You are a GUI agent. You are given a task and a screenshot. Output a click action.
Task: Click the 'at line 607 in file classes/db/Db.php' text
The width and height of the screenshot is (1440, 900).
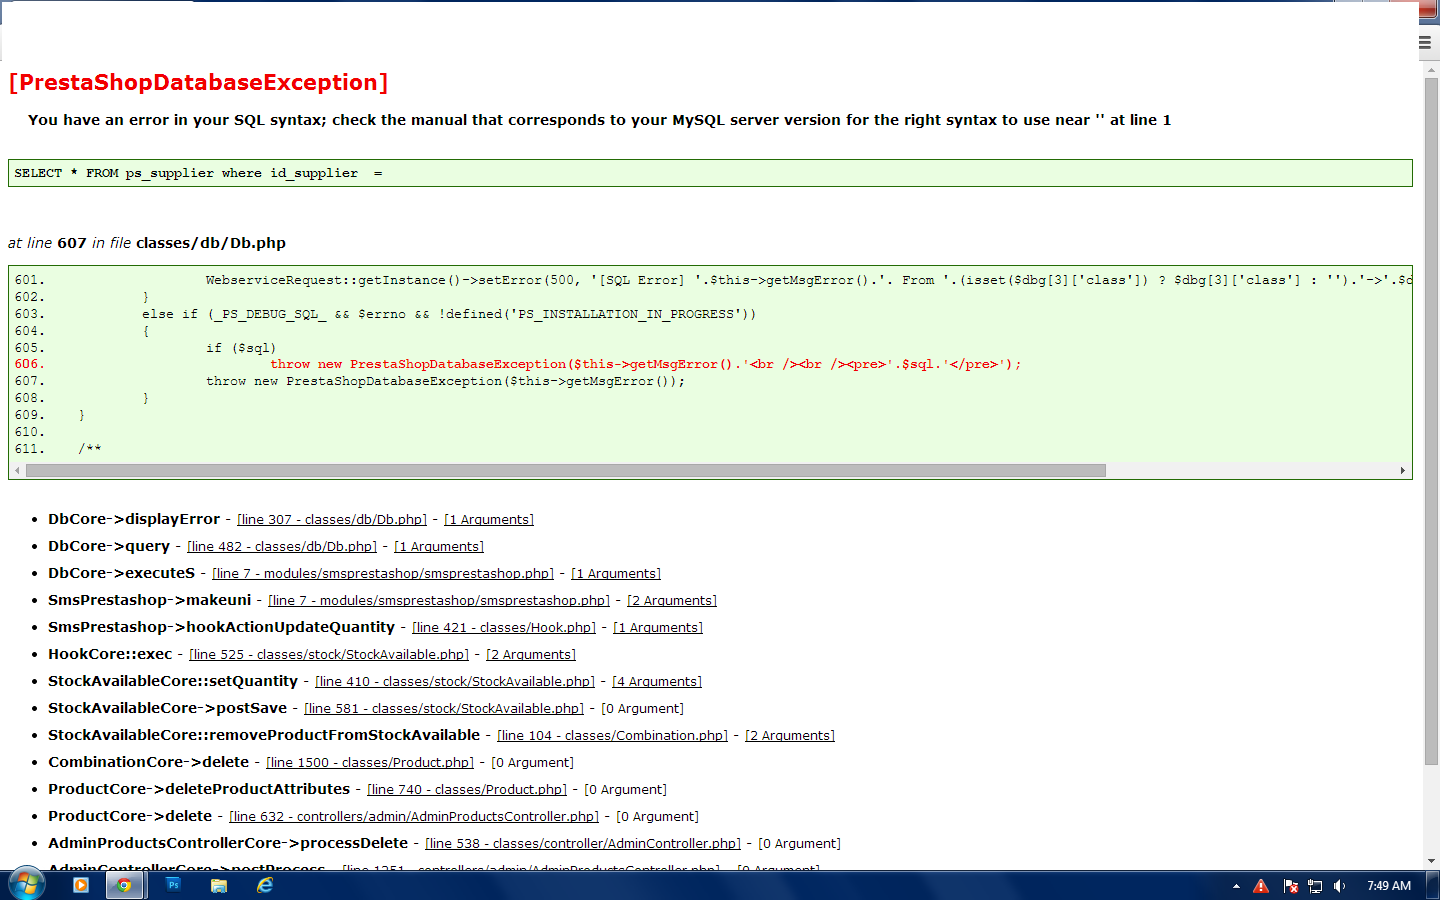coord(147,243)
